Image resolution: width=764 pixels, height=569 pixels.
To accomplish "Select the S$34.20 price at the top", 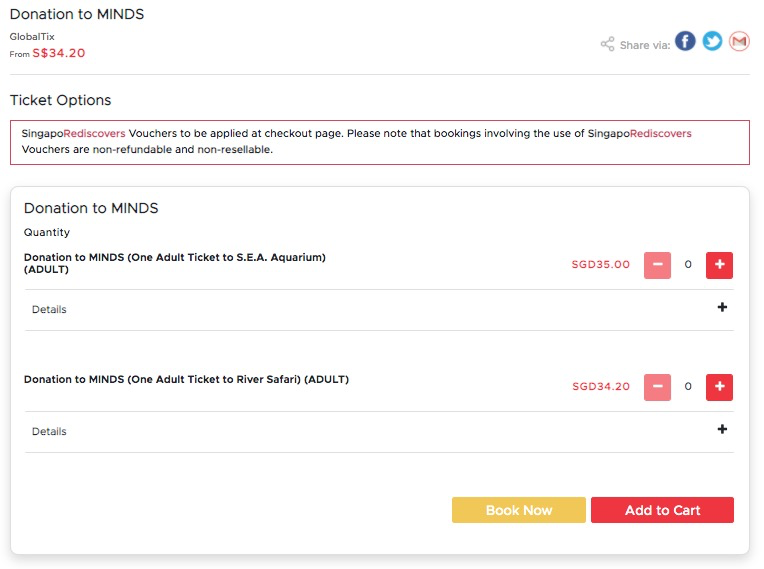I will tap(59, 53).
